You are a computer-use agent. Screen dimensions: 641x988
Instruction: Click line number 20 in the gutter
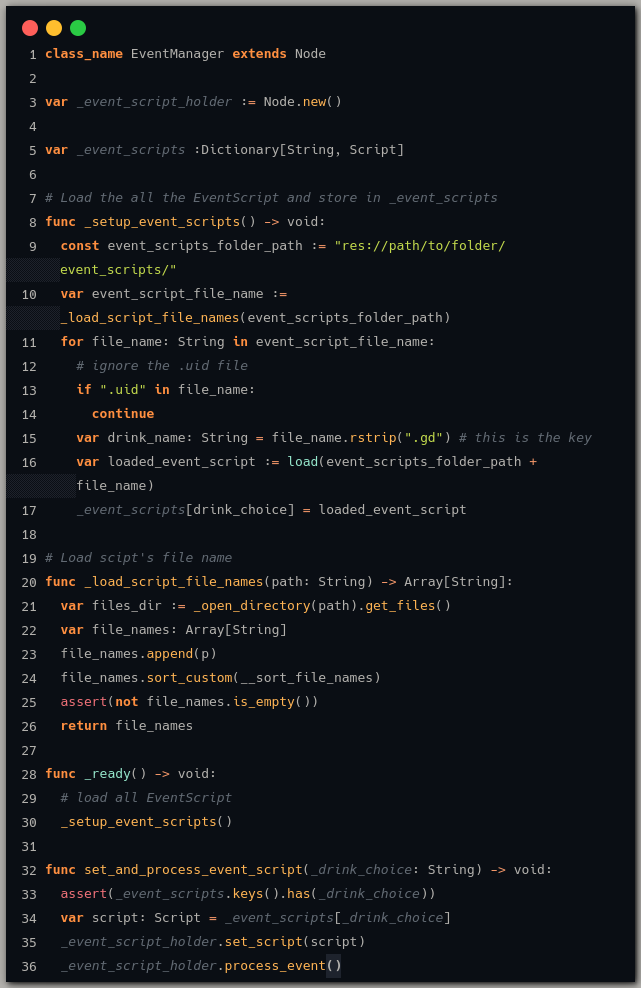click(x=29, y=582)
